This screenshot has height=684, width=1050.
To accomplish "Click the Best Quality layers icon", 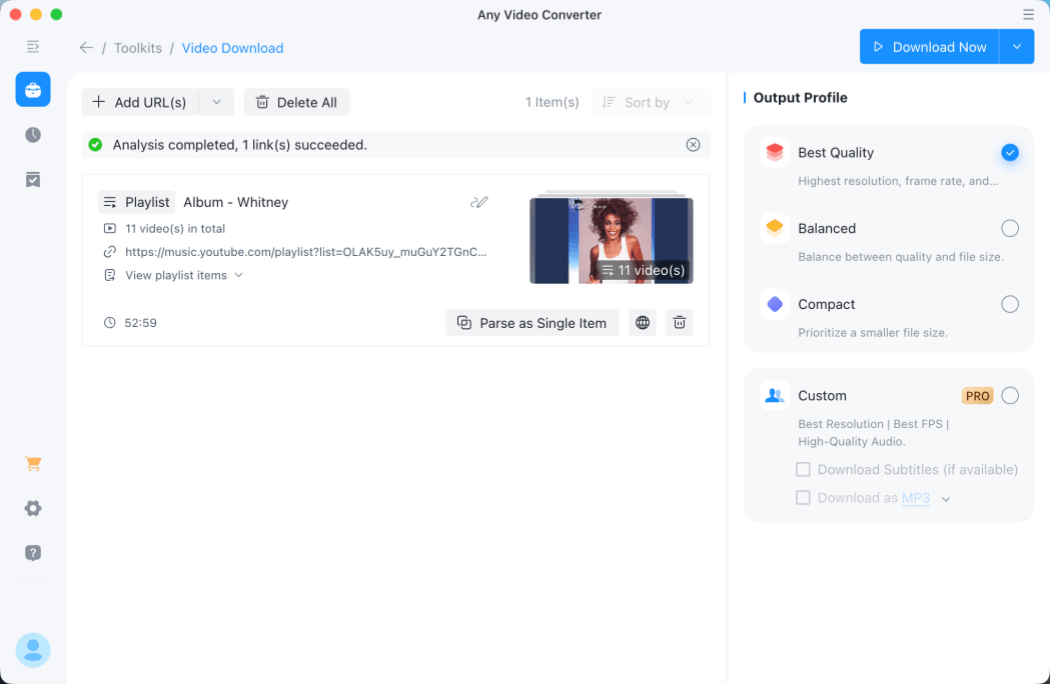I will click(x=775, y=152).
